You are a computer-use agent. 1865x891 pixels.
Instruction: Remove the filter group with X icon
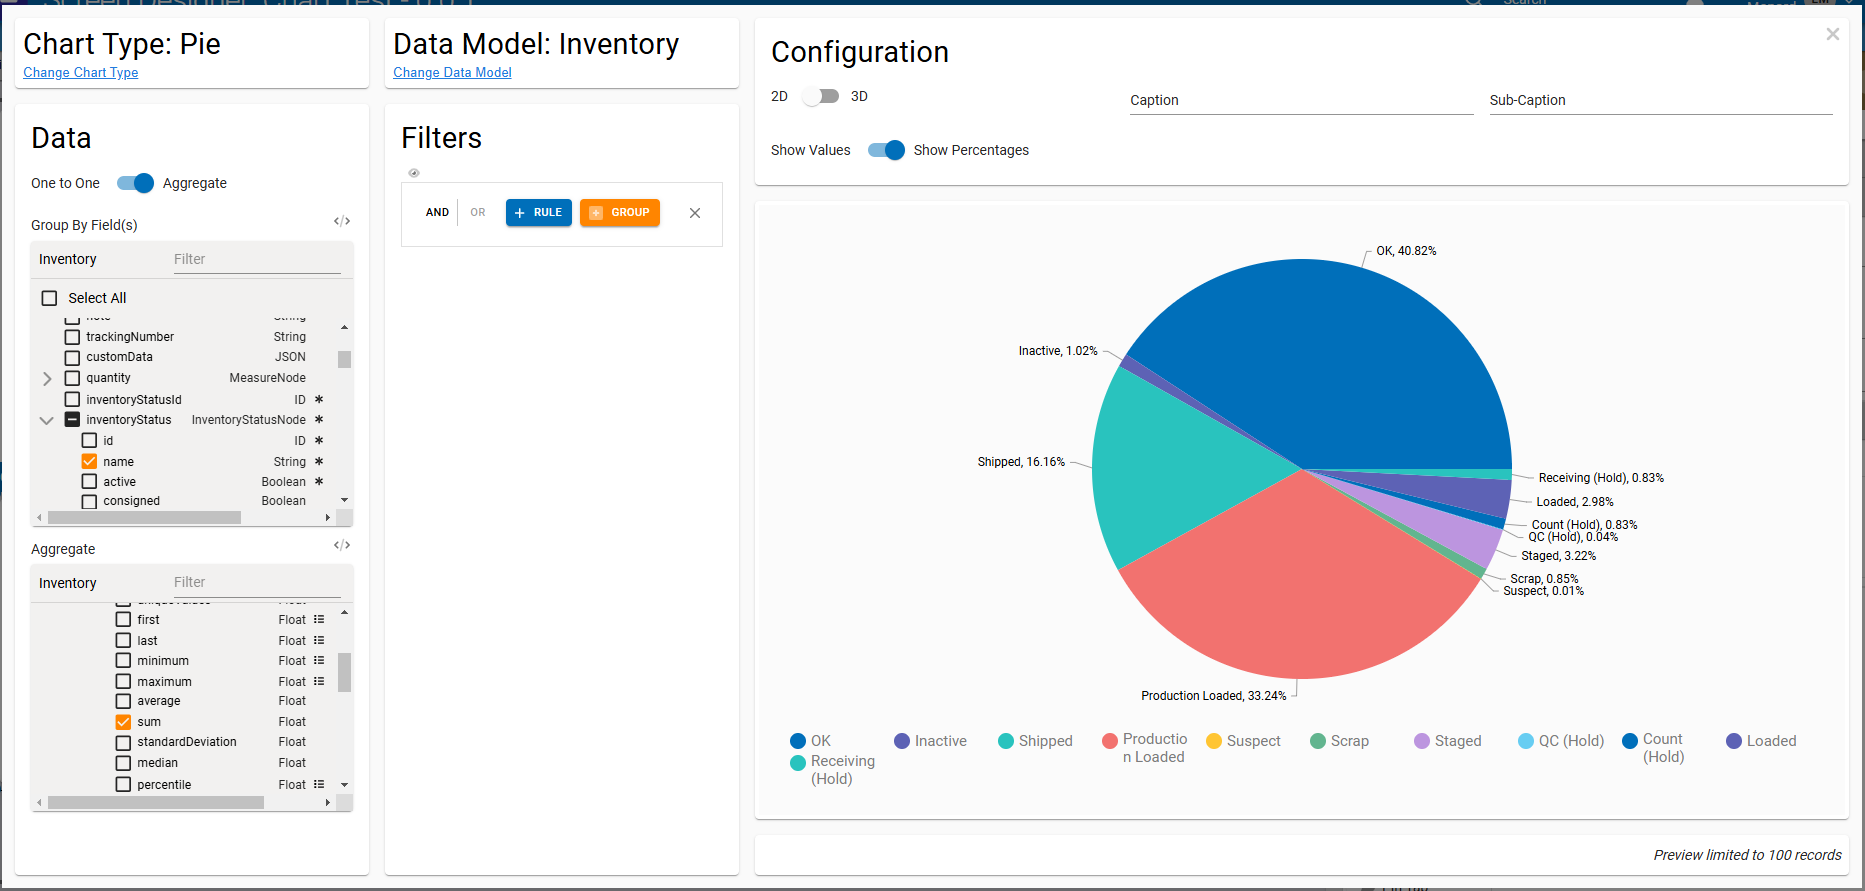(695, 213)
